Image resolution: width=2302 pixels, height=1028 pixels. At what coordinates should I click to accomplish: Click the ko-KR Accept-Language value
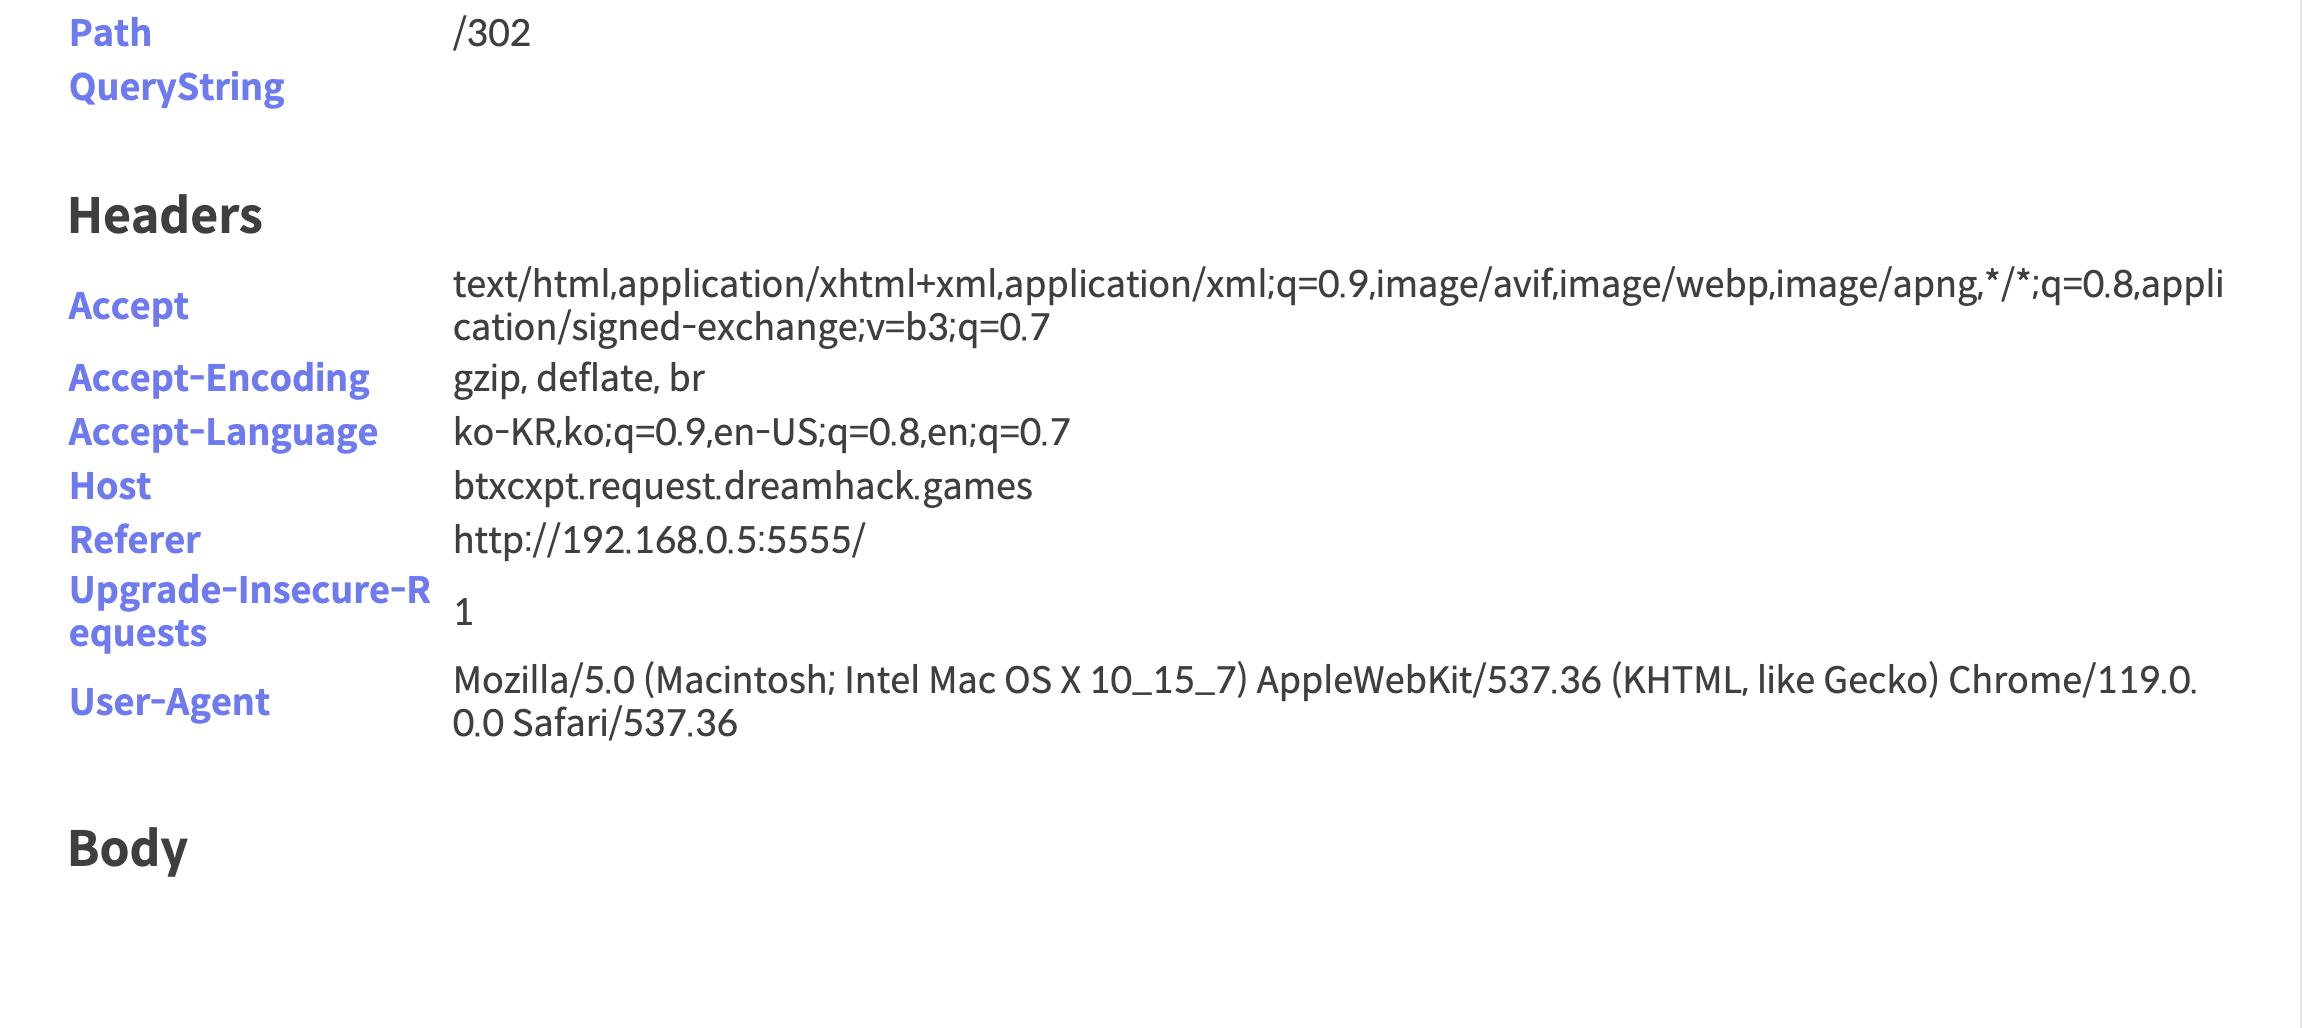tap(760, 432)
